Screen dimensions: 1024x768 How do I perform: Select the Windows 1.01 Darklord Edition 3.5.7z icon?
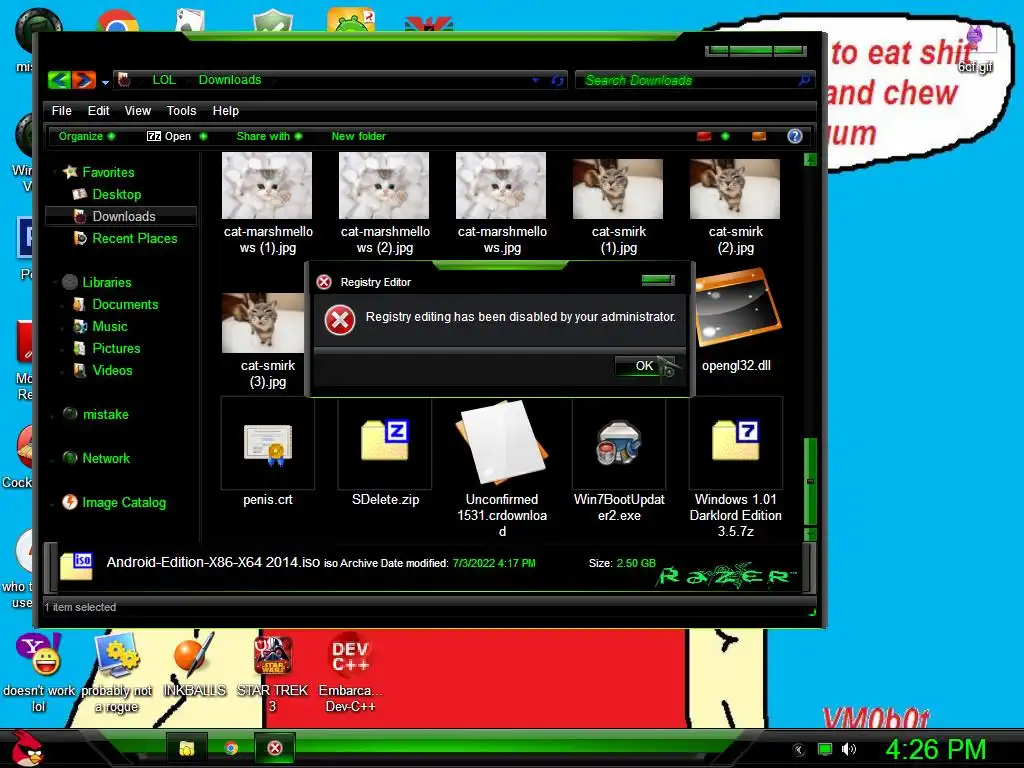pyautogui.click(x=735, y=440)
